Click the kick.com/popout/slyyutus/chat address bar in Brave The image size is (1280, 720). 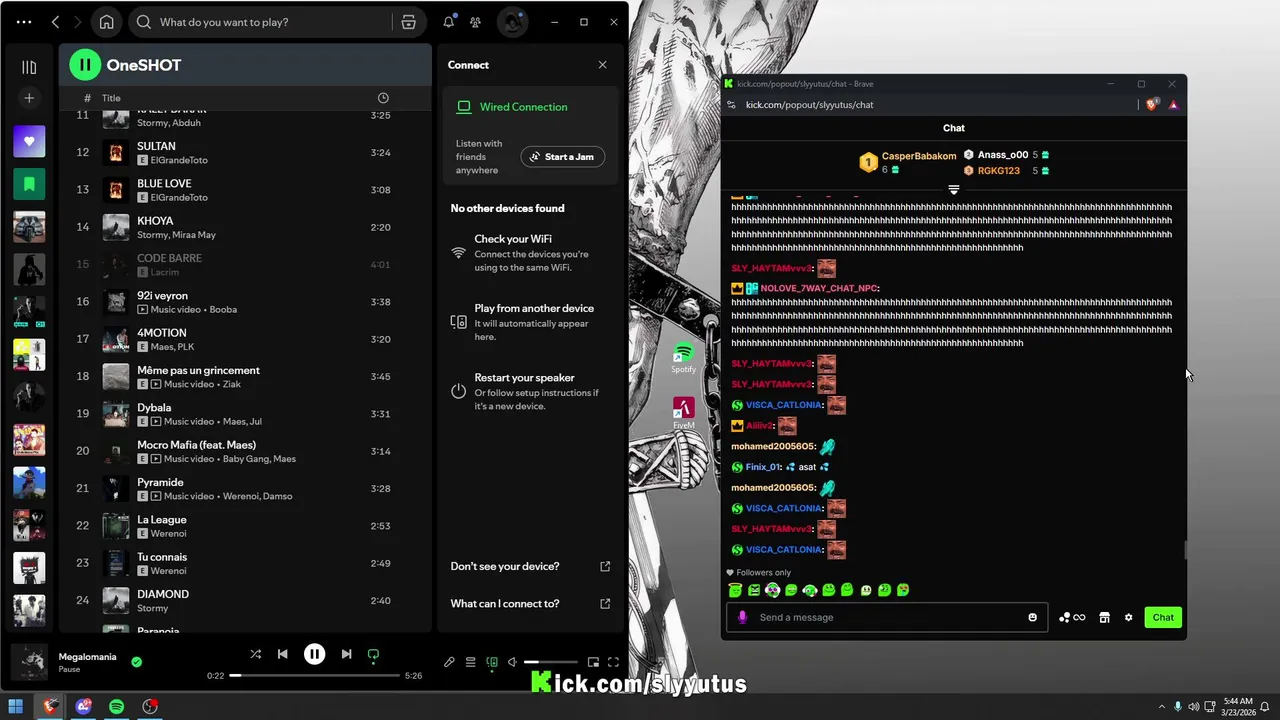809,105
